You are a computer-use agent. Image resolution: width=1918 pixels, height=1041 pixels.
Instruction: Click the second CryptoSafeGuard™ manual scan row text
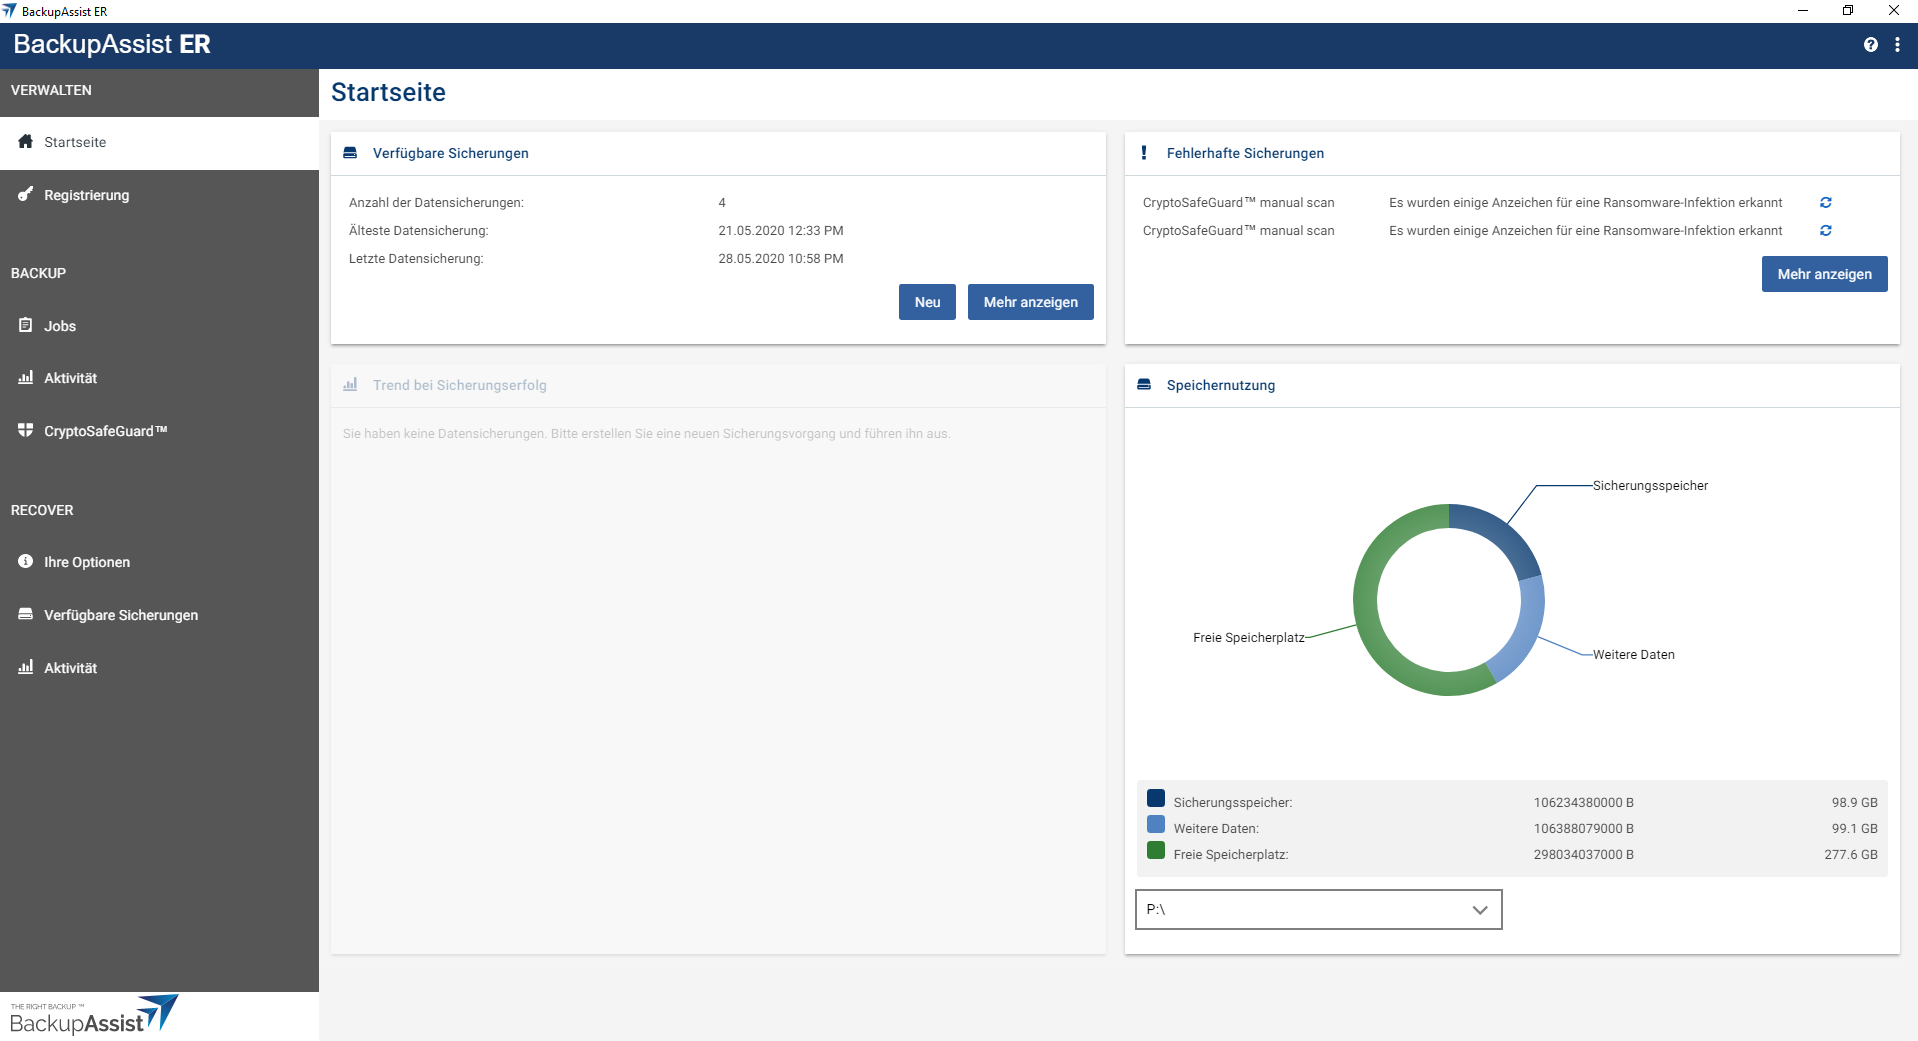click(x=1238, y=230)
